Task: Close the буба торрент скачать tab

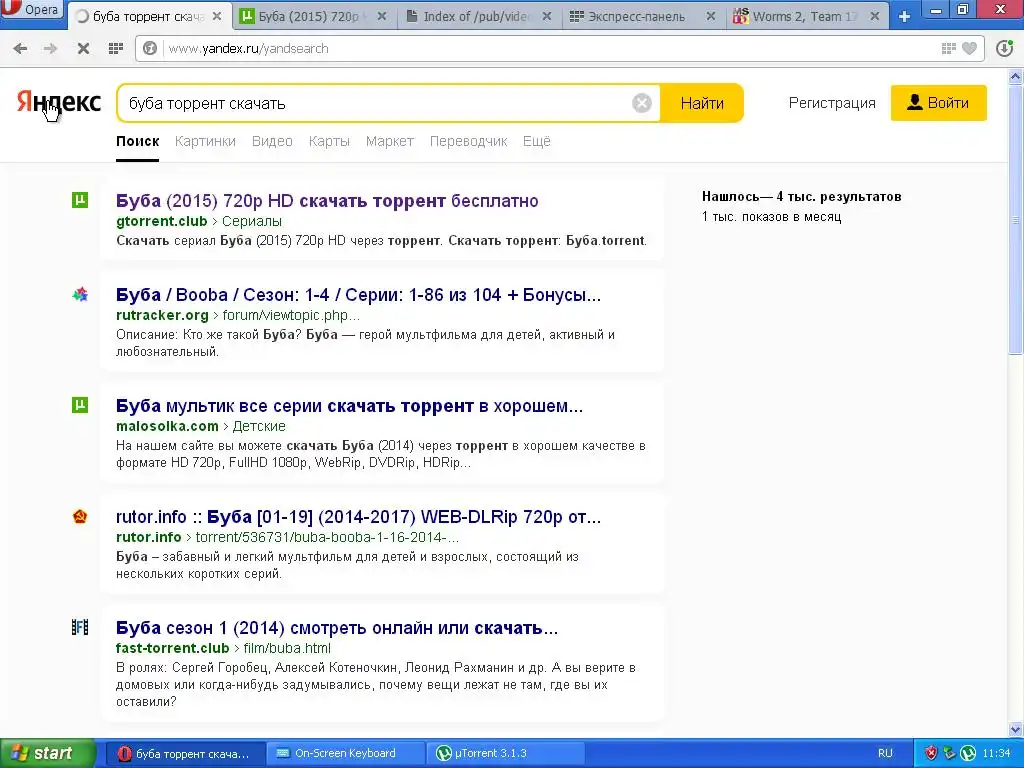Action: (x=217, y=16)
